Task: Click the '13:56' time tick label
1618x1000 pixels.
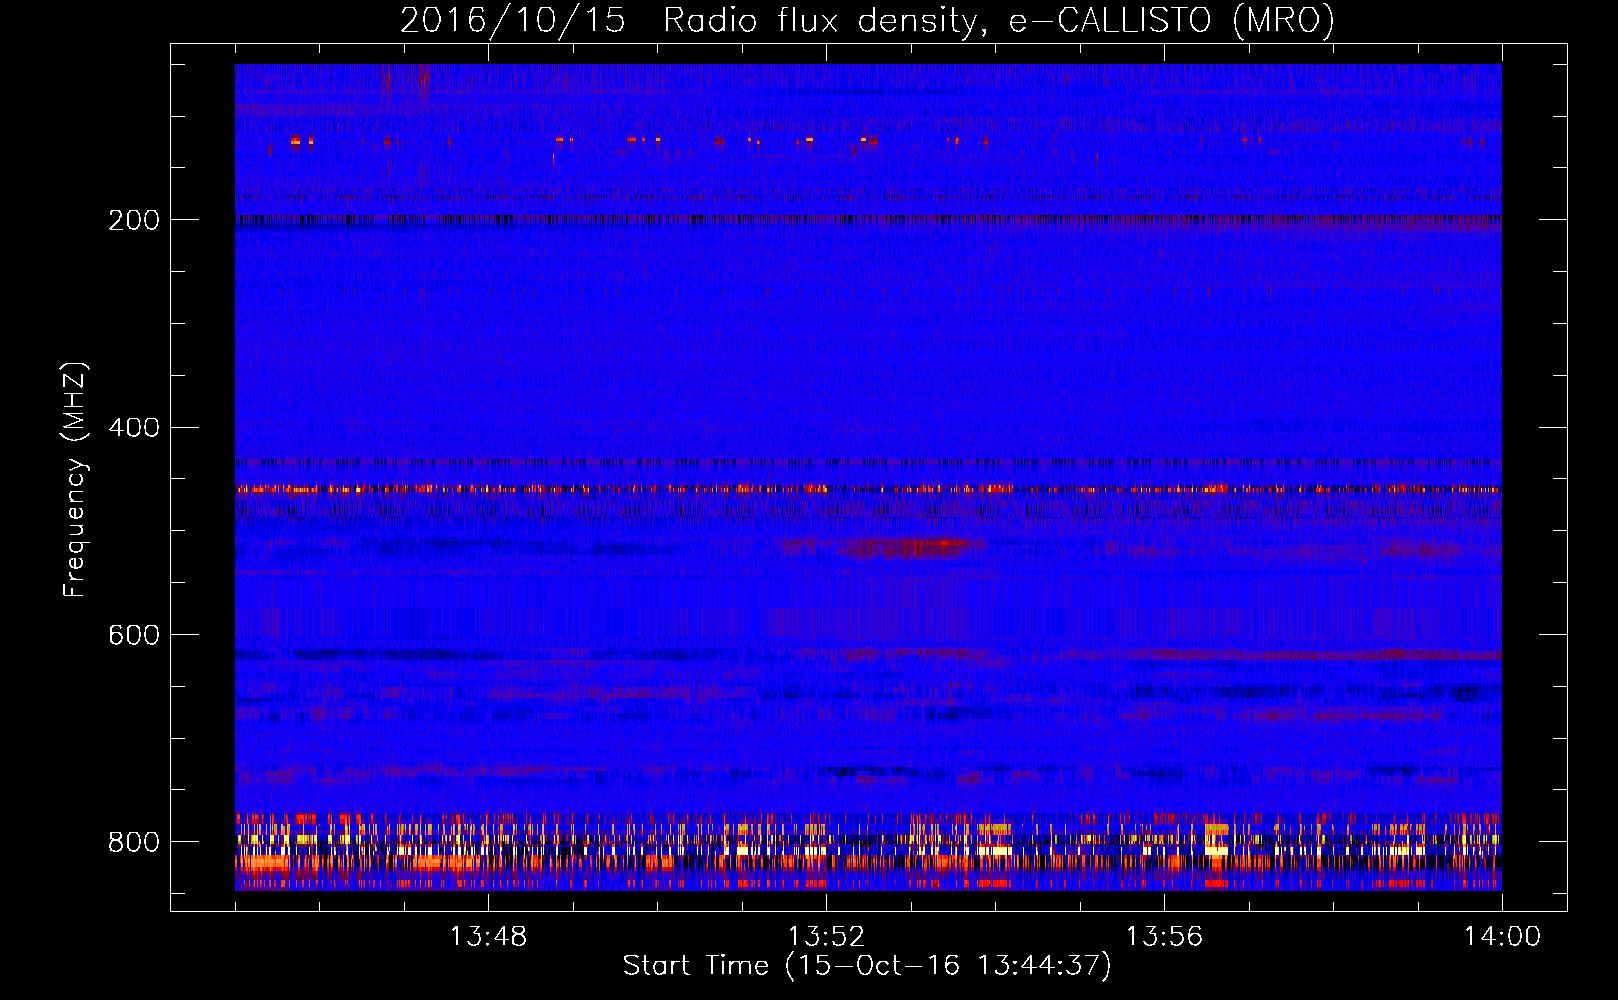Action: [1164, 937]
